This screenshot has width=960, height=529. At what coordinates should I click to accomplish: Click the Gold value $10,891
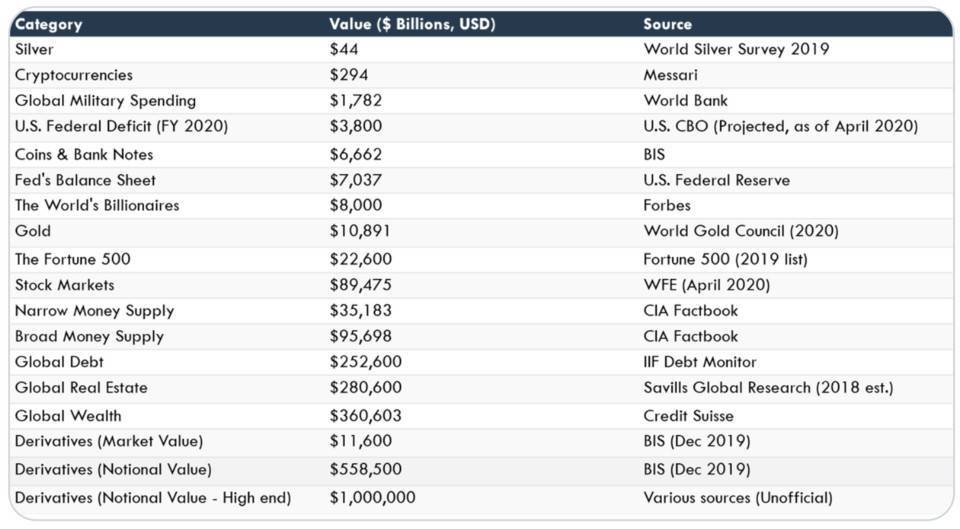click(x=359, y=231)
